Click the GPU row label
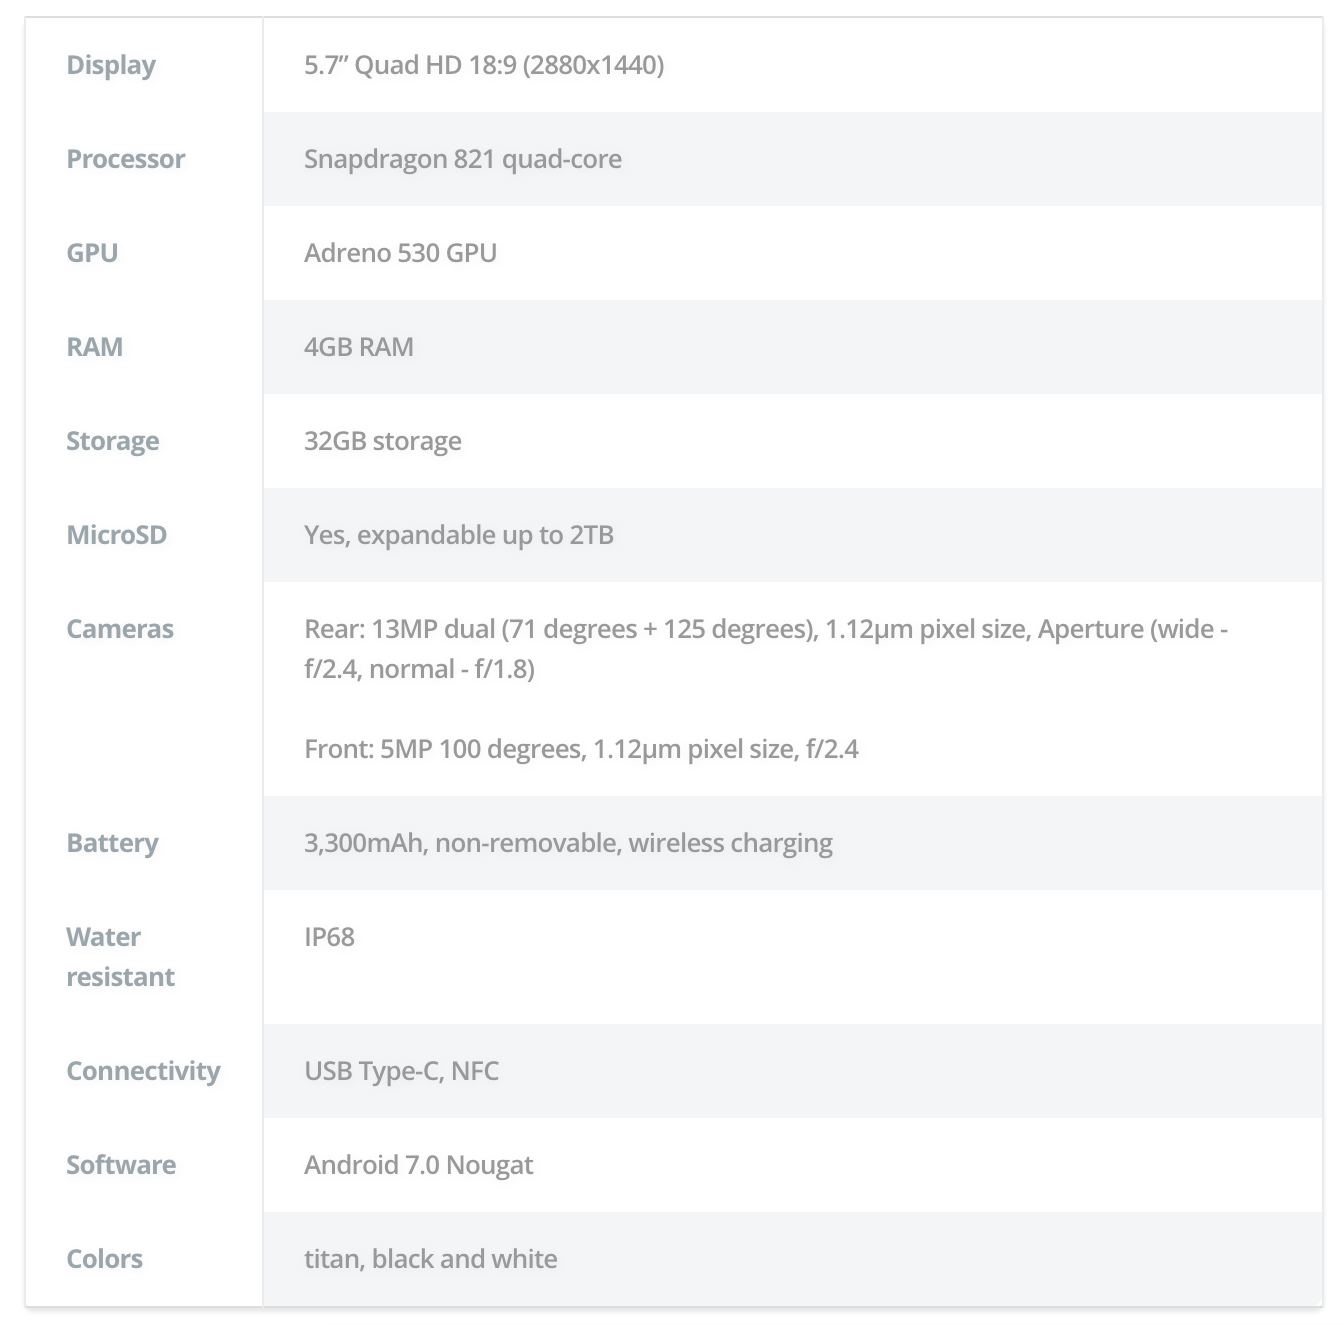The image size is (1344, 1326). [x=92, y=253]
